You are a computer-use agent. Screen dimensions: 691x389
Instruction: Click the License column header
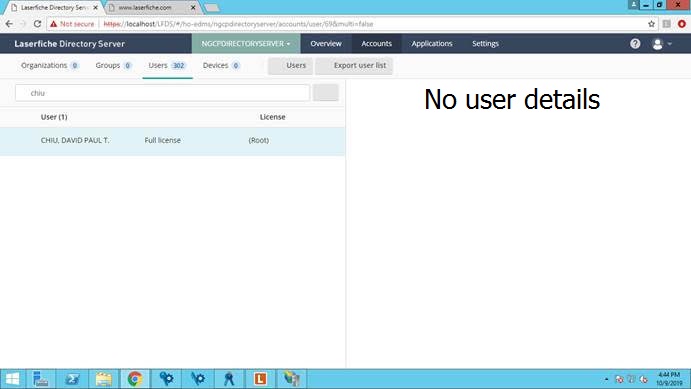click(x=272, y=117)
